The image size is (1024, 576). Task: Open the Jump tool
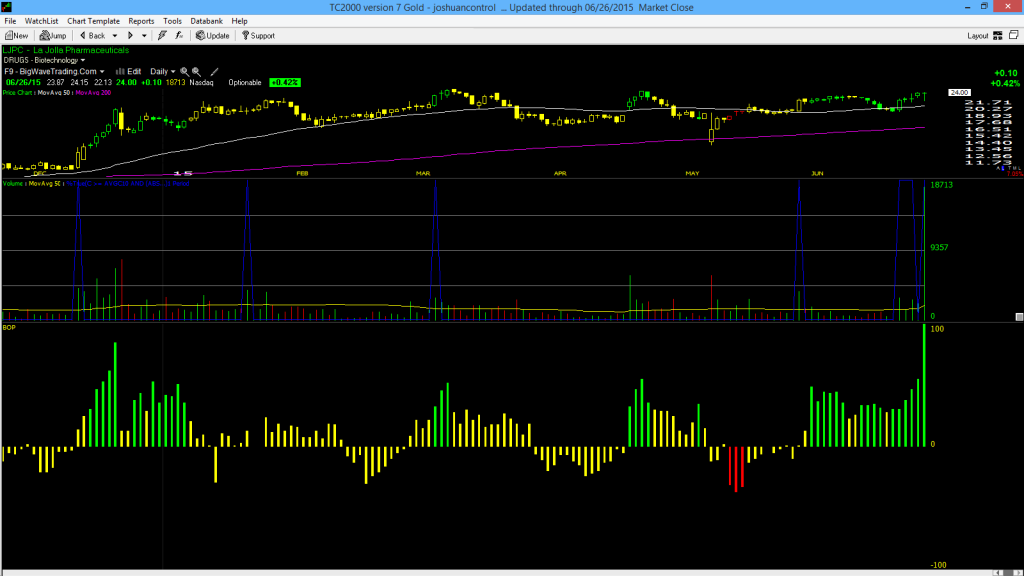[53, 36]
